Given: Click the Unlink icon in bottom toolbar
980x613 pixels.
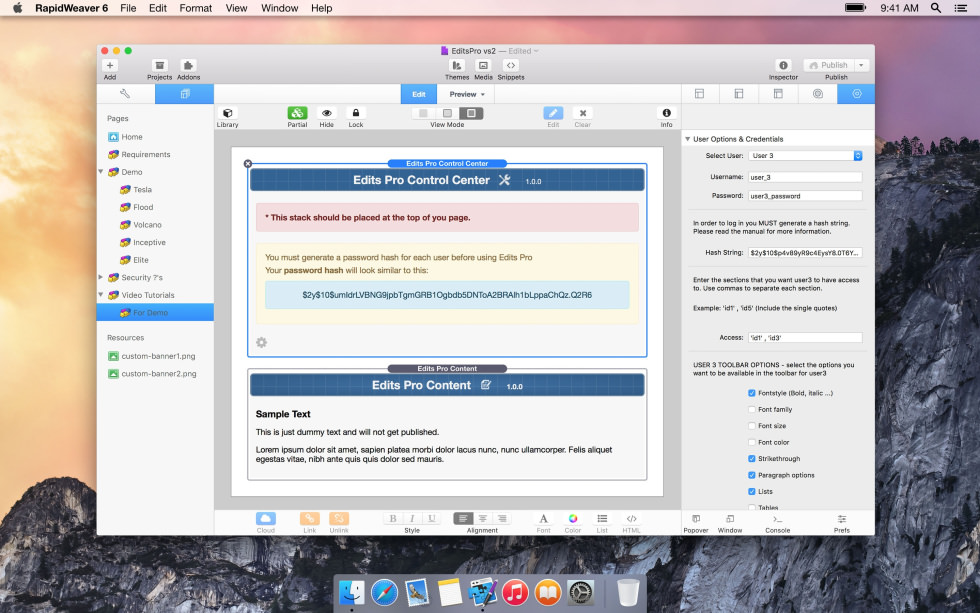Looking at the screenshot, I should (339, 519).
